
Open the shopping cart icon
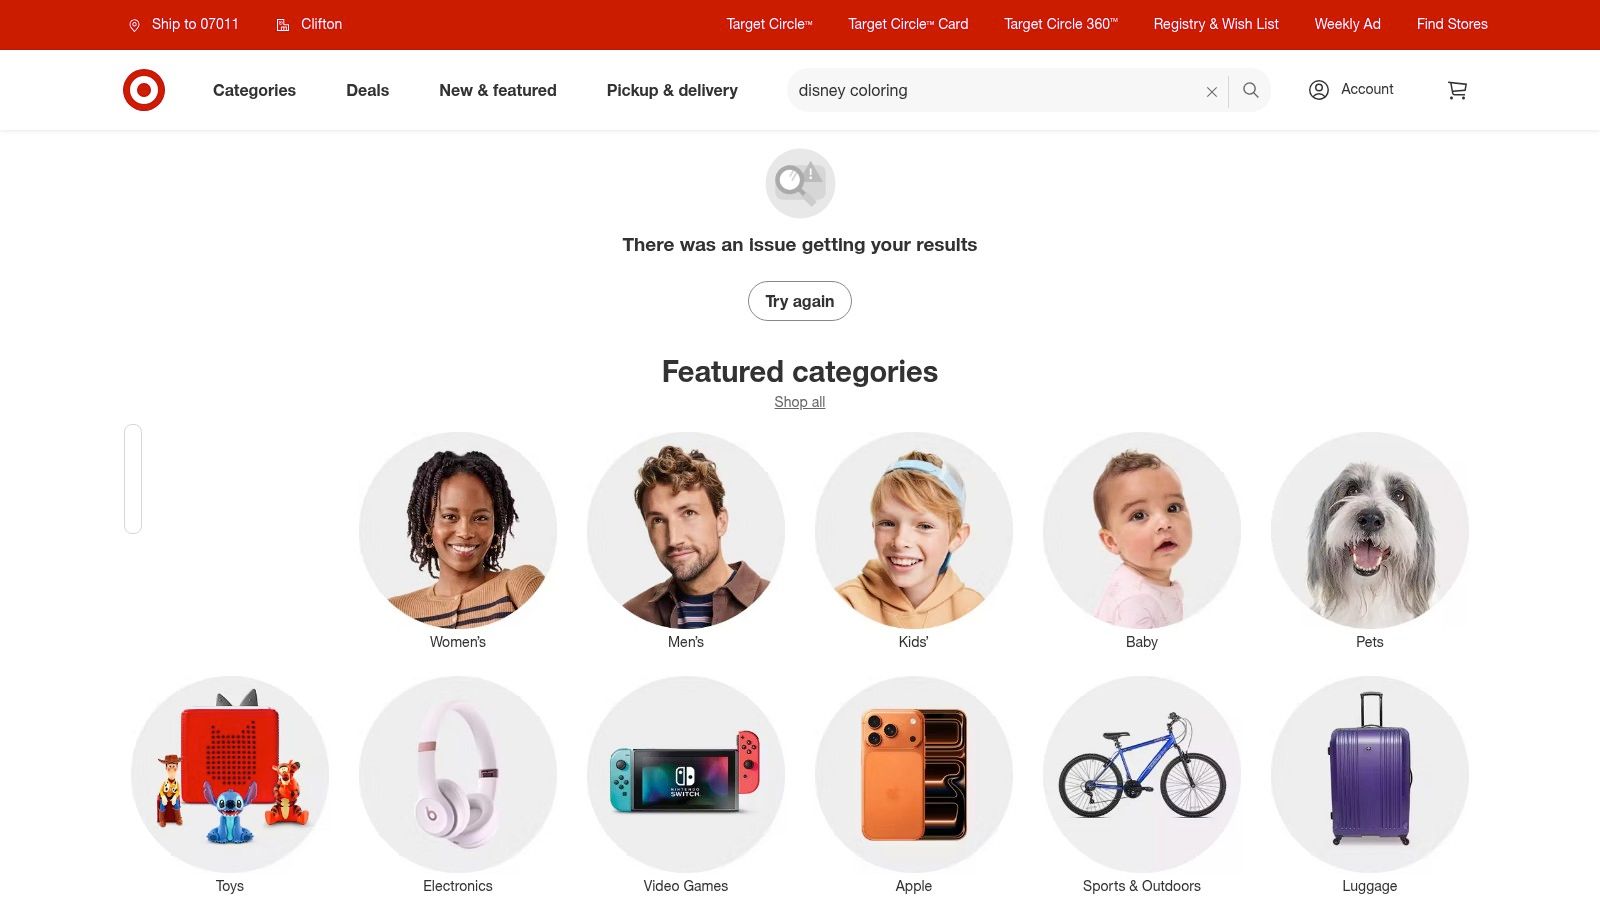1457,90
